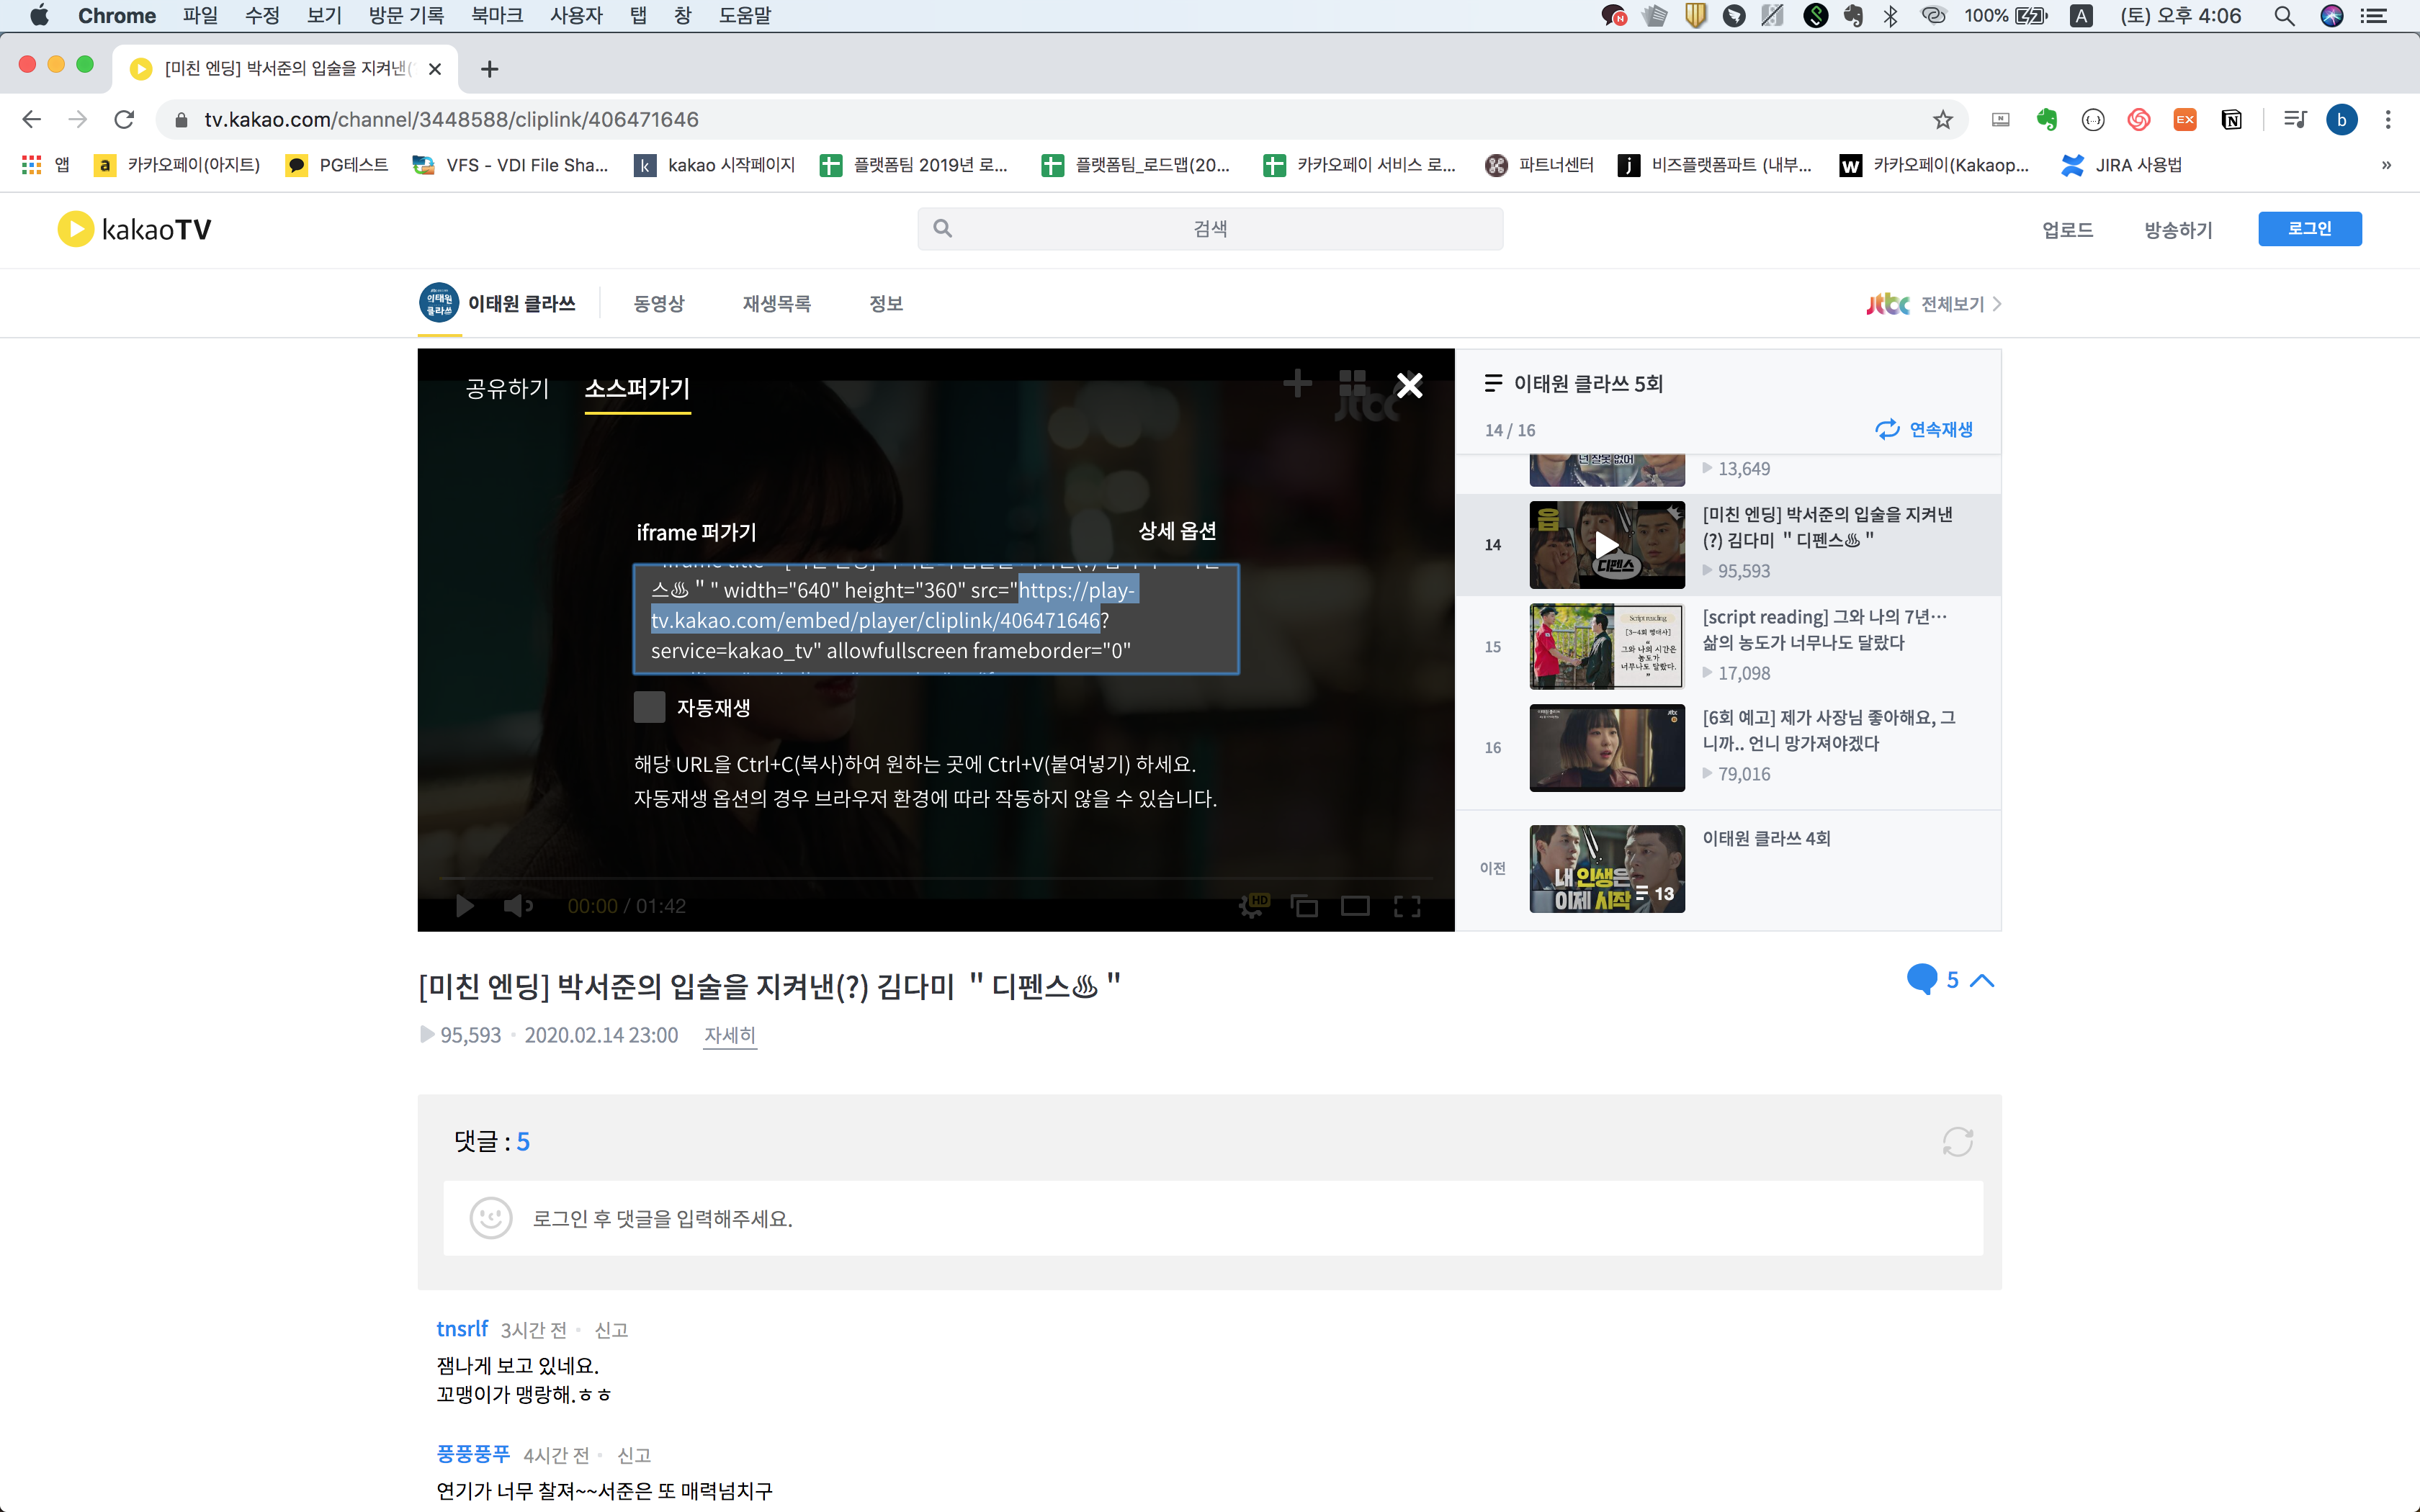Viewport: 2420px width, 1512px height.
Task: Open the 재생목록 channel tab
Action: tap(776, 304)
